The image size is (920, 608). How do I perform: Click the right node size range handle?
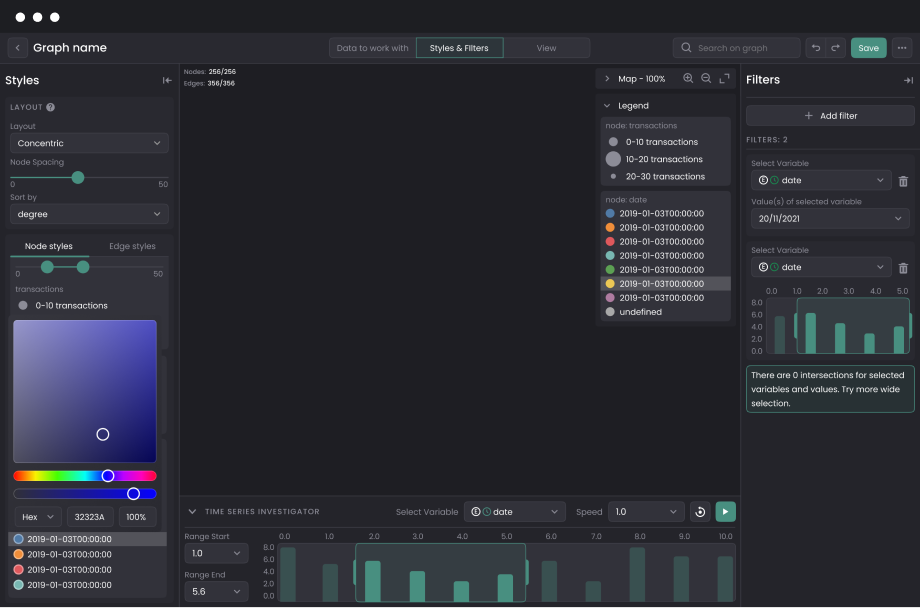(83, 267)
